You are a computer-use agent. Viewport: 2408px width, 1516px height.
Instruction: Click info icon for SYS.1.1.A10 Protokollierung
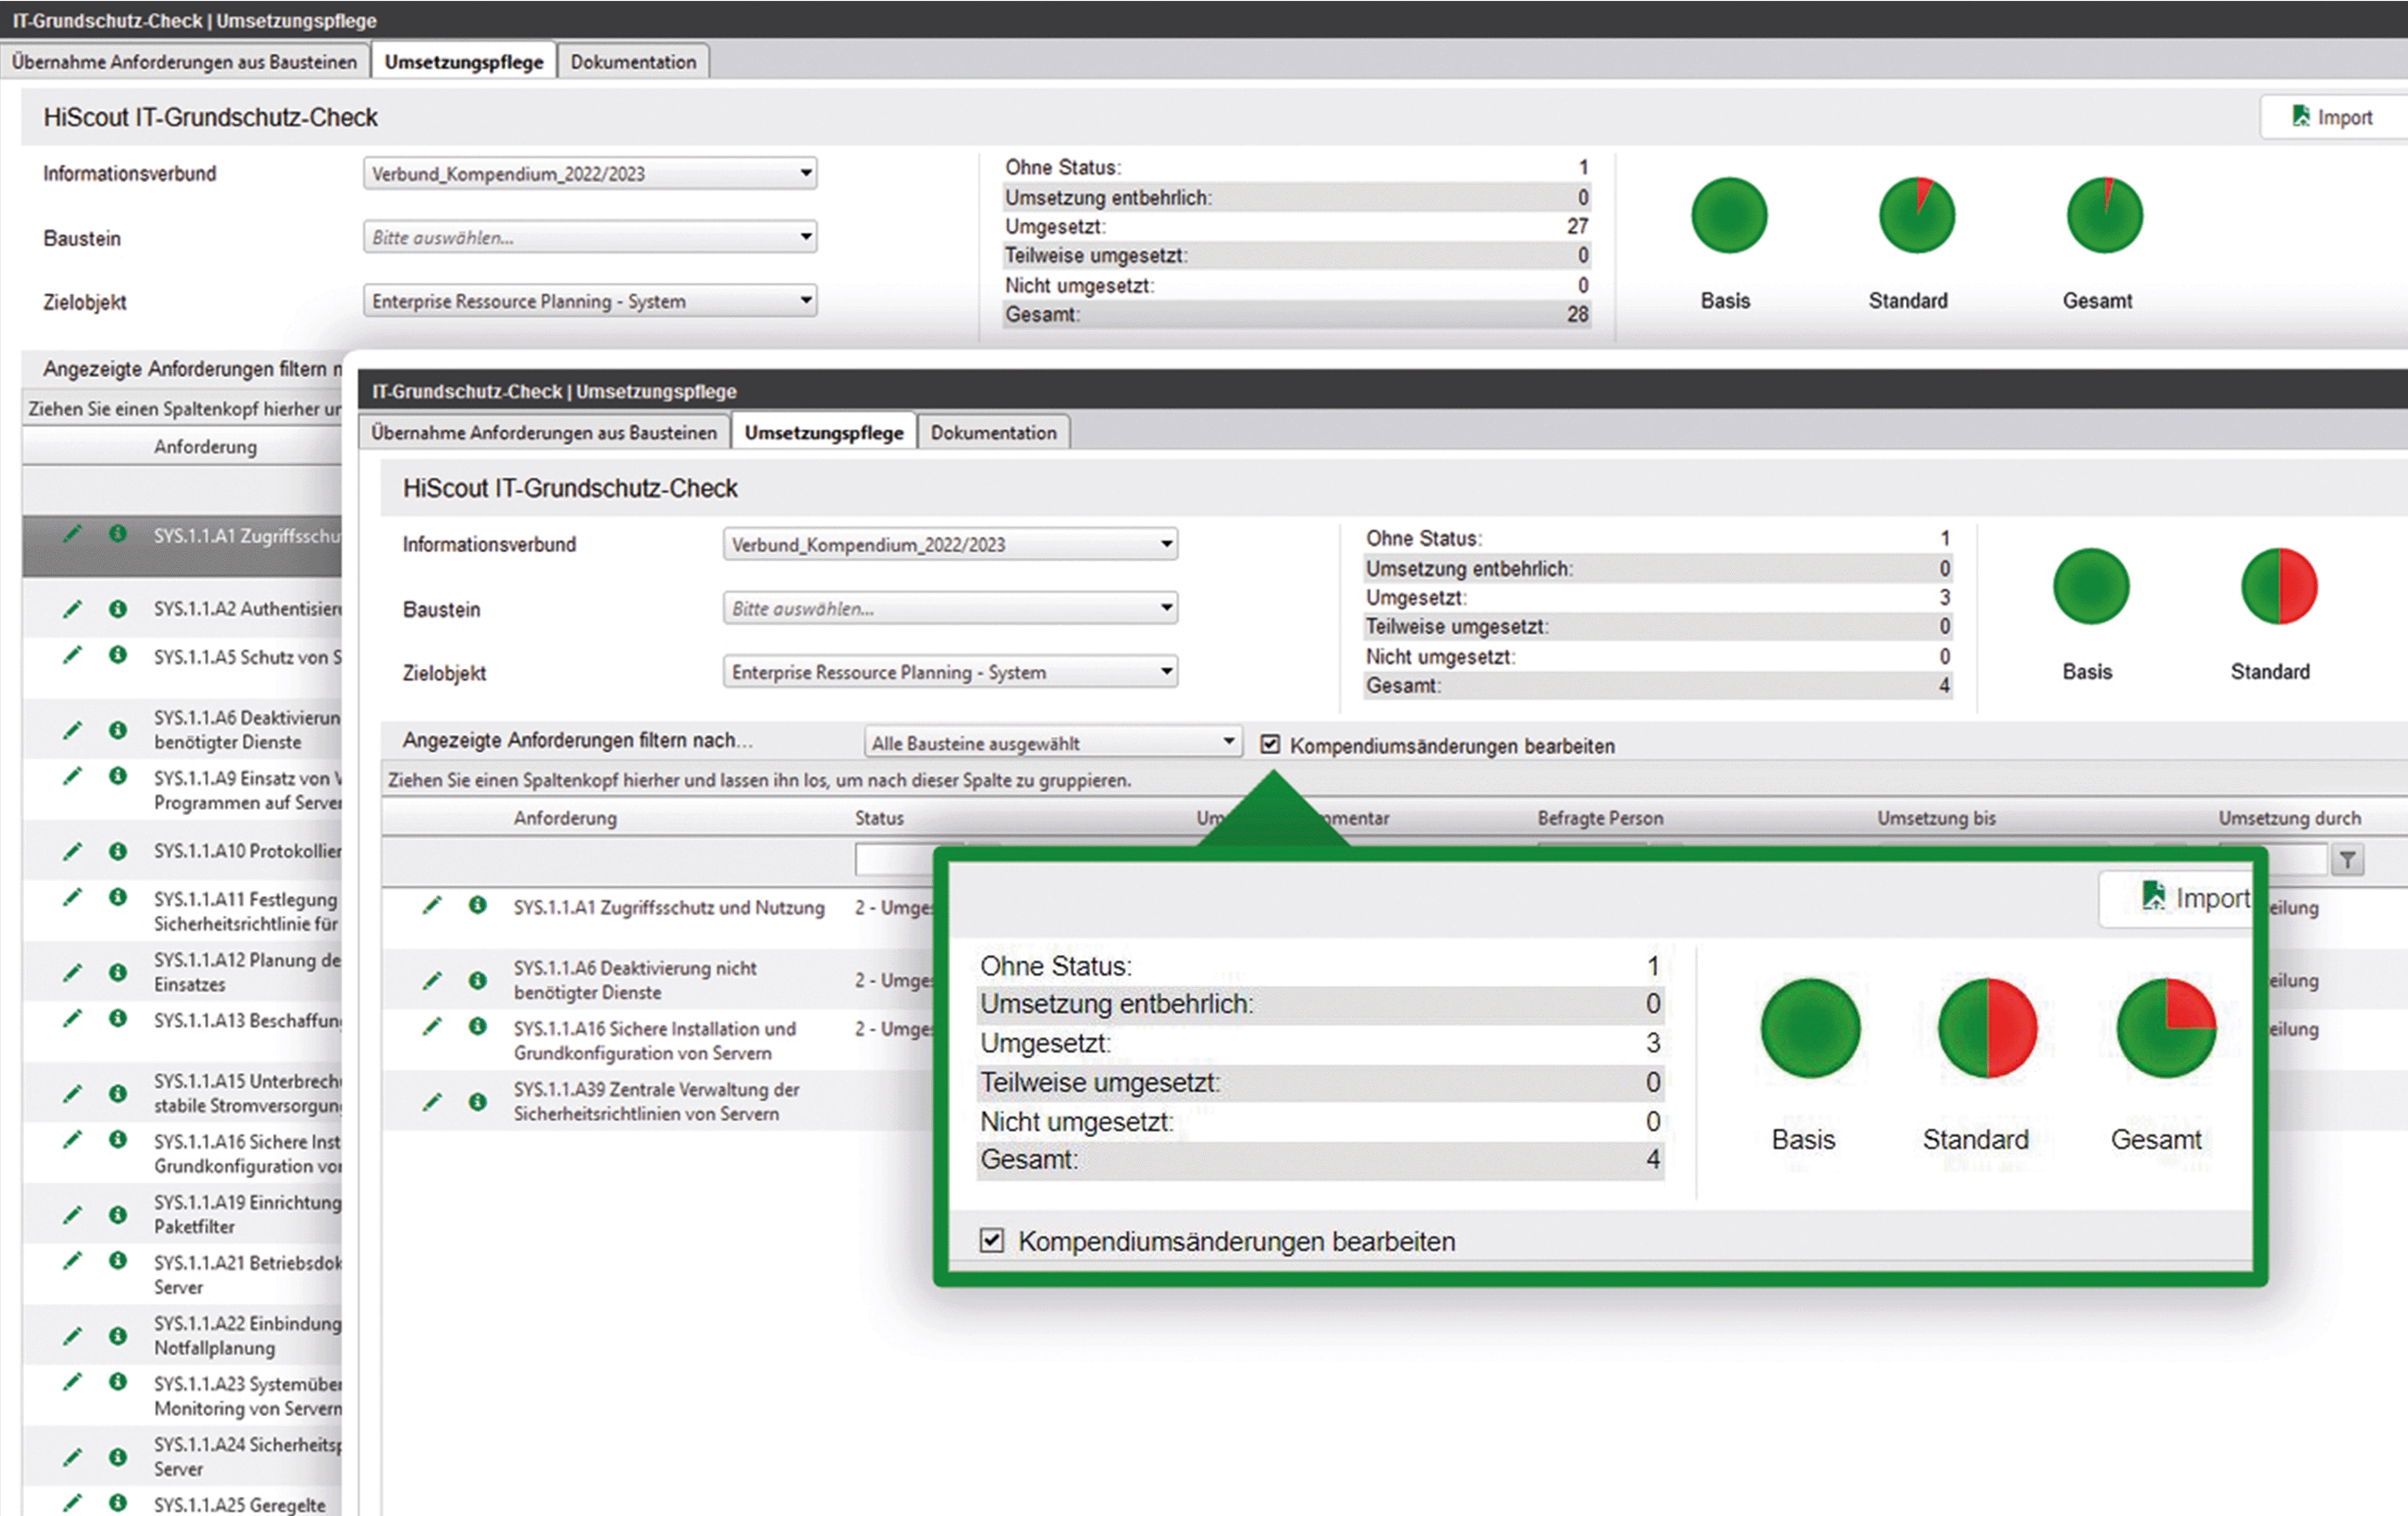click(118, 851)
